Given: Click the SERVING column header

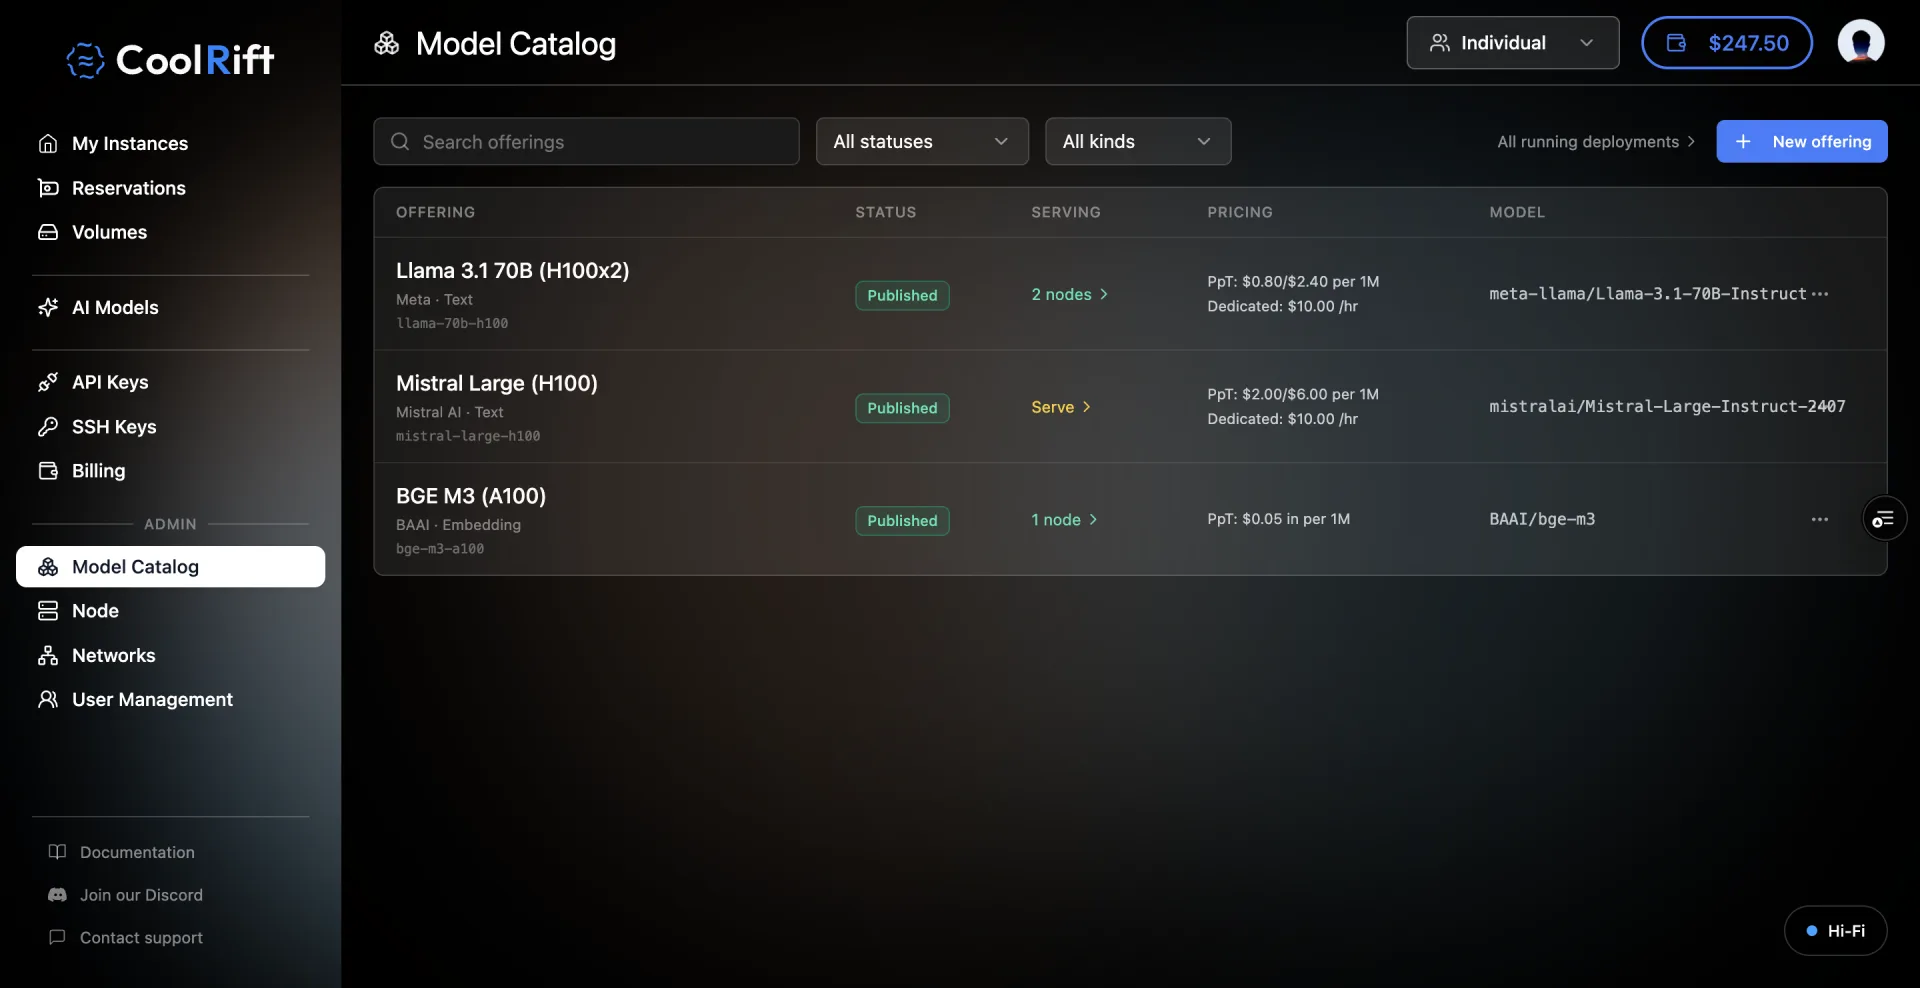Looking at the screenshot, I should (x=1066, y=212).
